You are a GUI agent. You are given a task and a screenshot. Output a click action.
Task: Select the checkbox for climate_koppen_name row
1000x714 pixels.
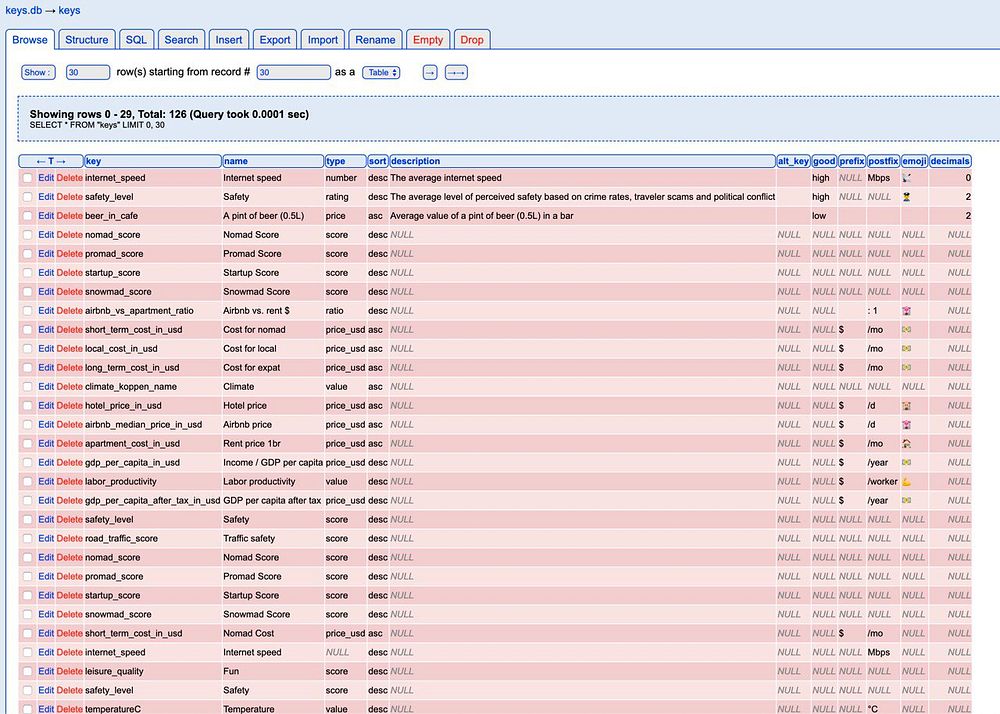click(x=28, y=387)
